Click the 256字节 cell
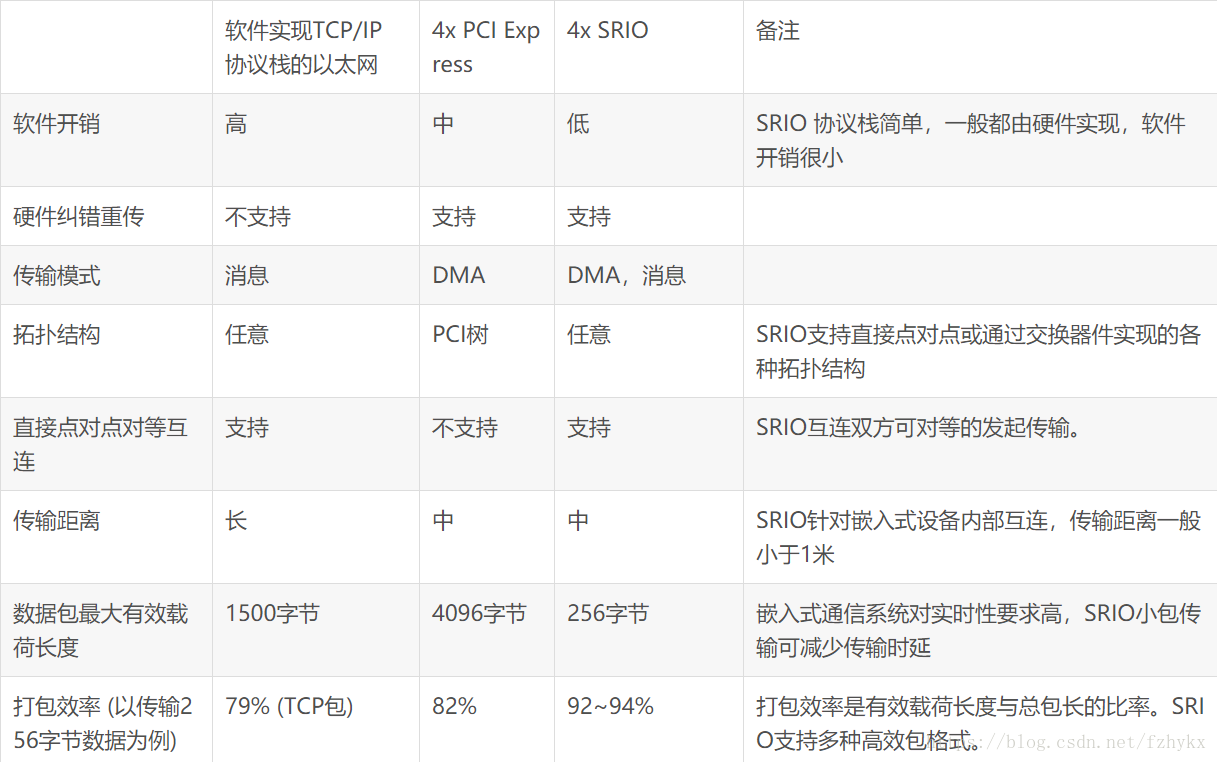 point(608,614)
